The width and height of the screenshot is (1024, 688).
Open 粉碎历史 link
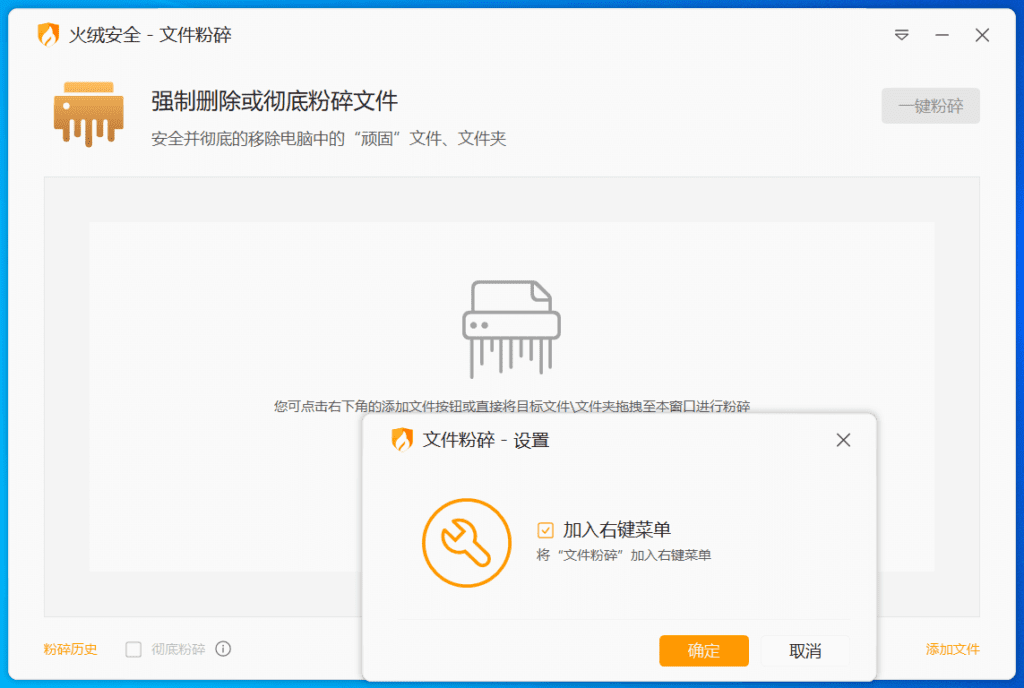tap(71, 649)
